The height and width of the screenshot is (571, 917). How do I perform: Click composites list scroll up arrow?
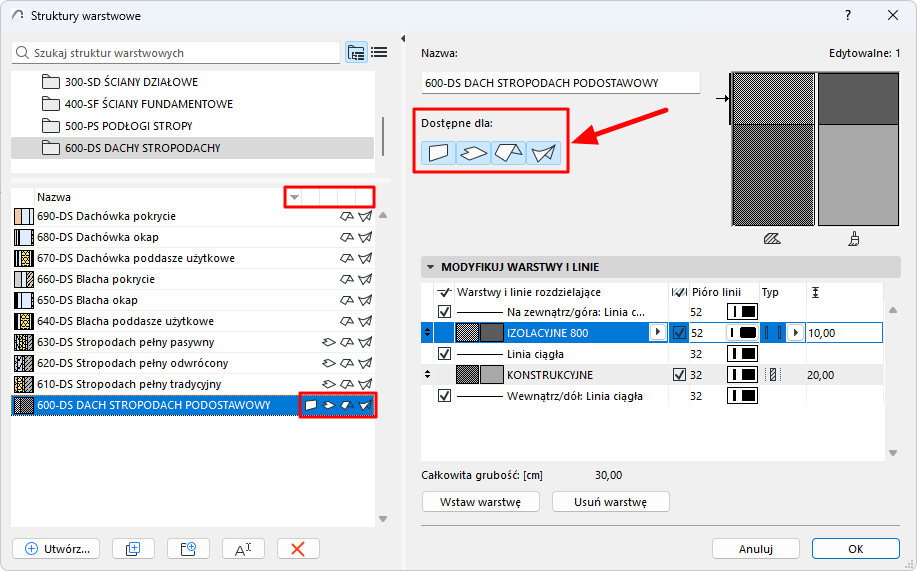coord(383,215)
